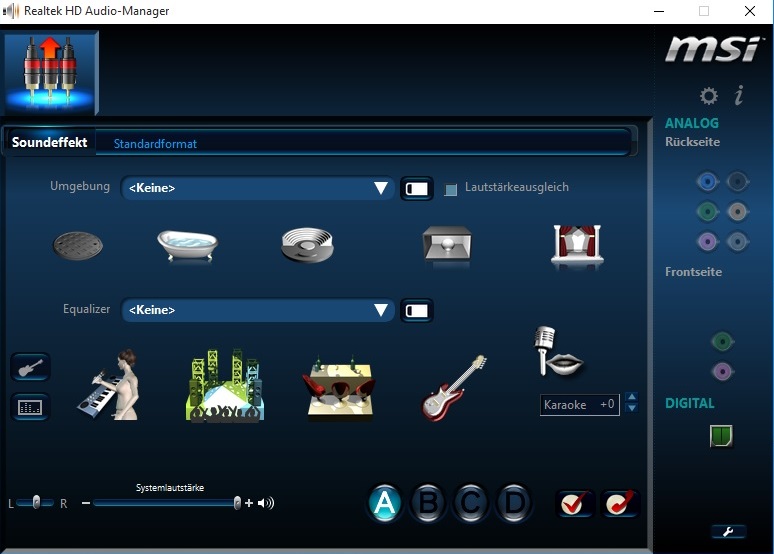Click the dark jack beside the blue rear jack
This screenshot has width=774, height=554.
point(737,182)
